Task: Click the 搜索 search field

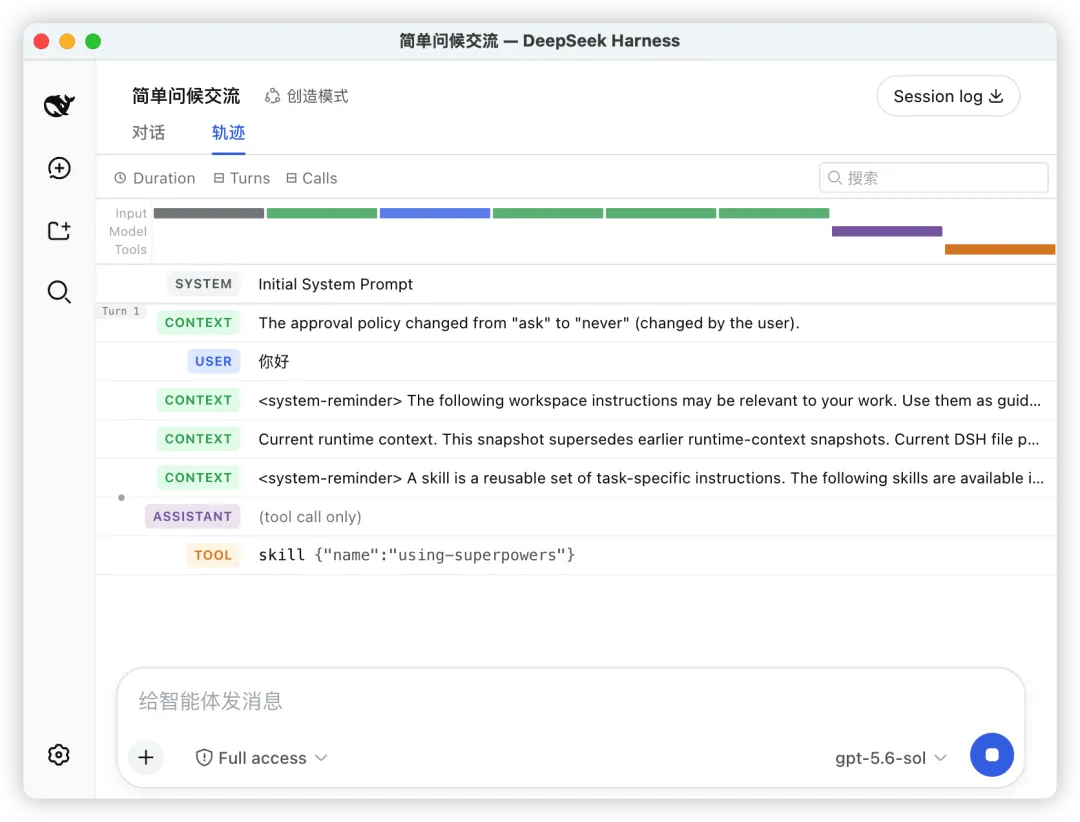Action: [x=933, y=178]
